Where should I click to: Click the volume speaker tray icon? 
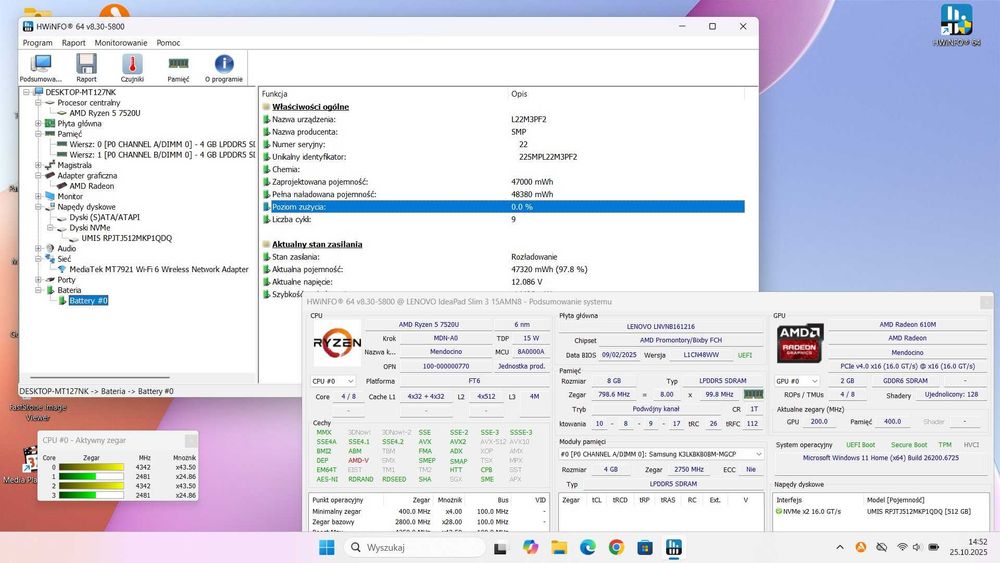point(917,547)
